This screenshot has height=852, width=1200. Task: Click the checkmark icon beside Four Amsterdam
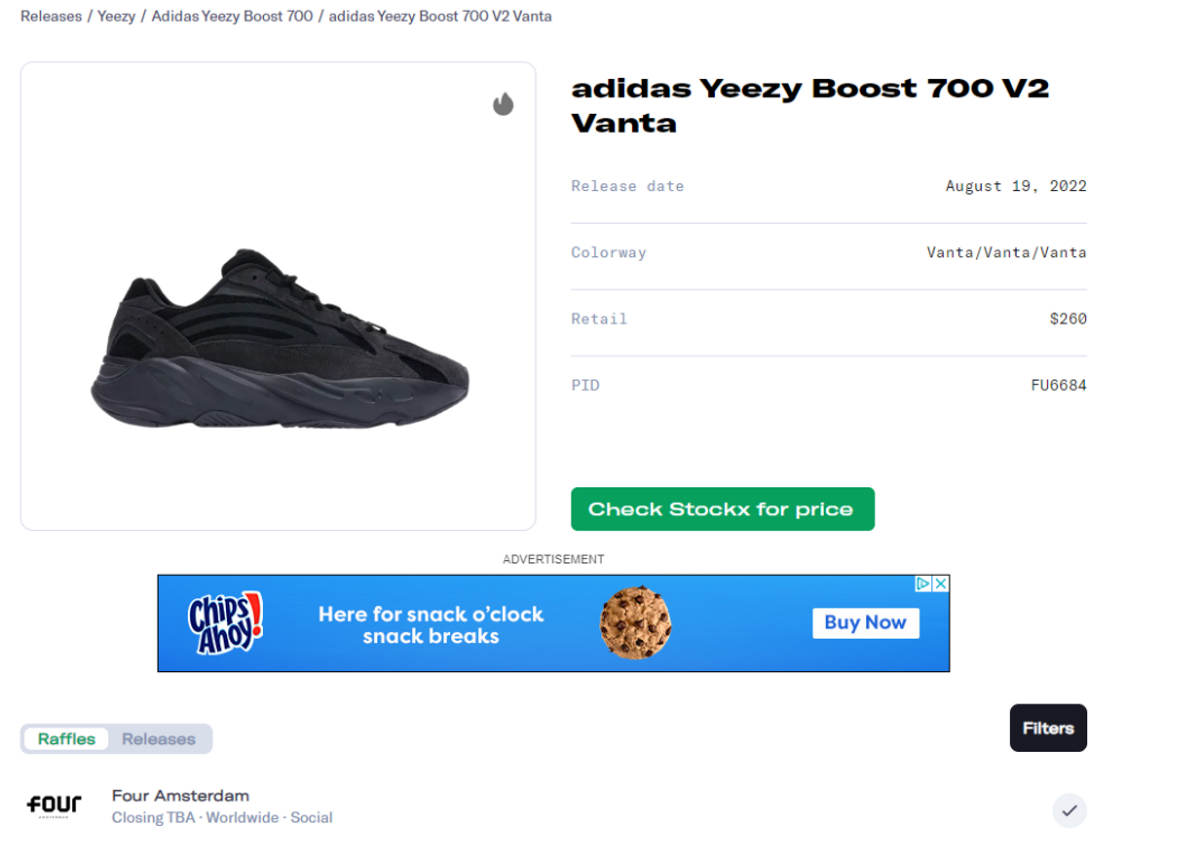1069,811
